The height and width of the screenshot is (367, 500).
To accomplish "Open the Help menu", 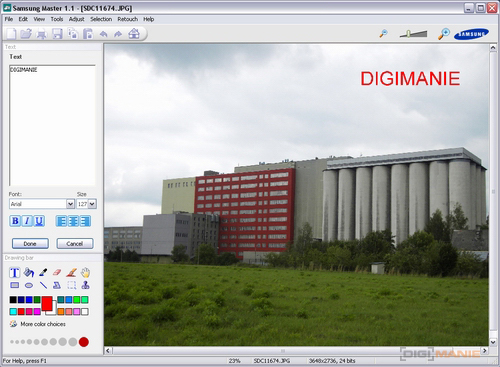I will pos(149,19).
